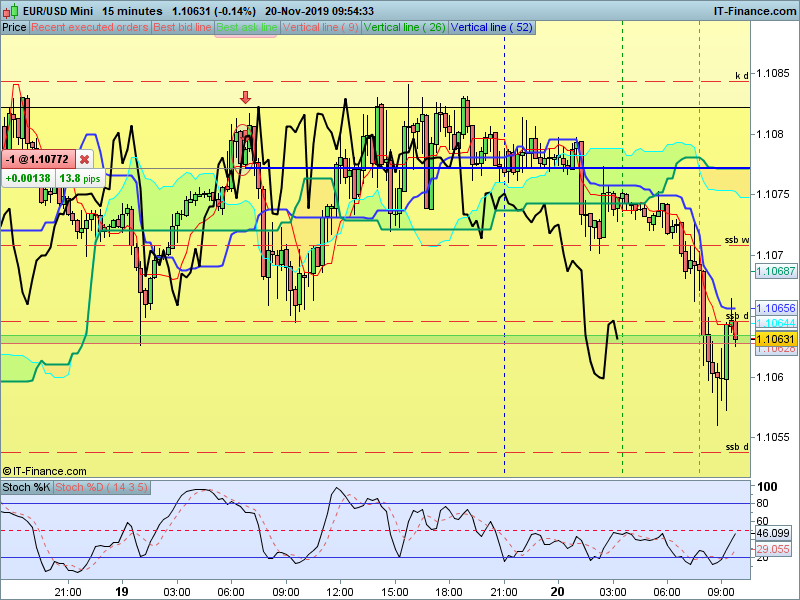Click the cyan 1.10644 price tag
Image resolution: width=800 pixels, height=600 pixels.
[775, 323]
